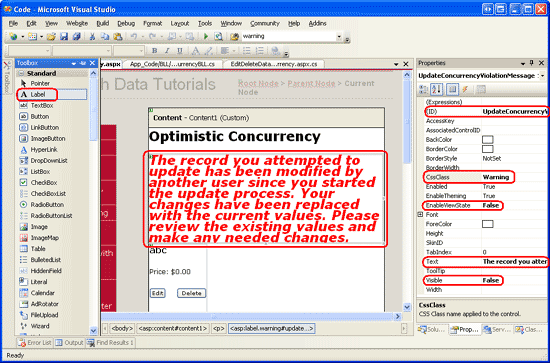Viewport: 550px width, 363px height.
Task: Click the Delete button in the designer
Action: coord(192,293)
